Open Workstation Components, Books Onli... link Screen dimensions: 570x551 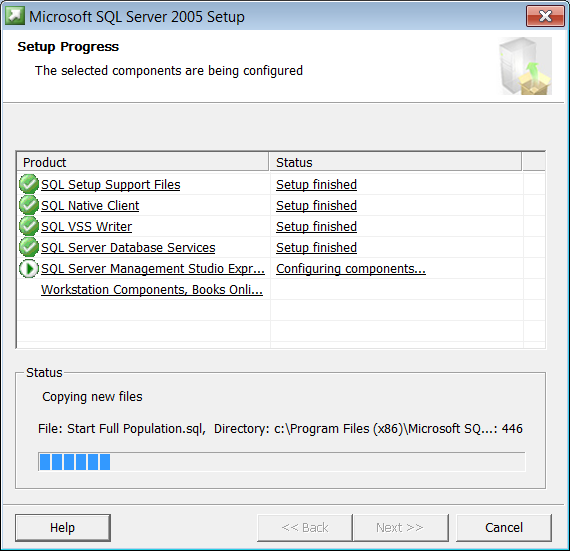point(152,290)
